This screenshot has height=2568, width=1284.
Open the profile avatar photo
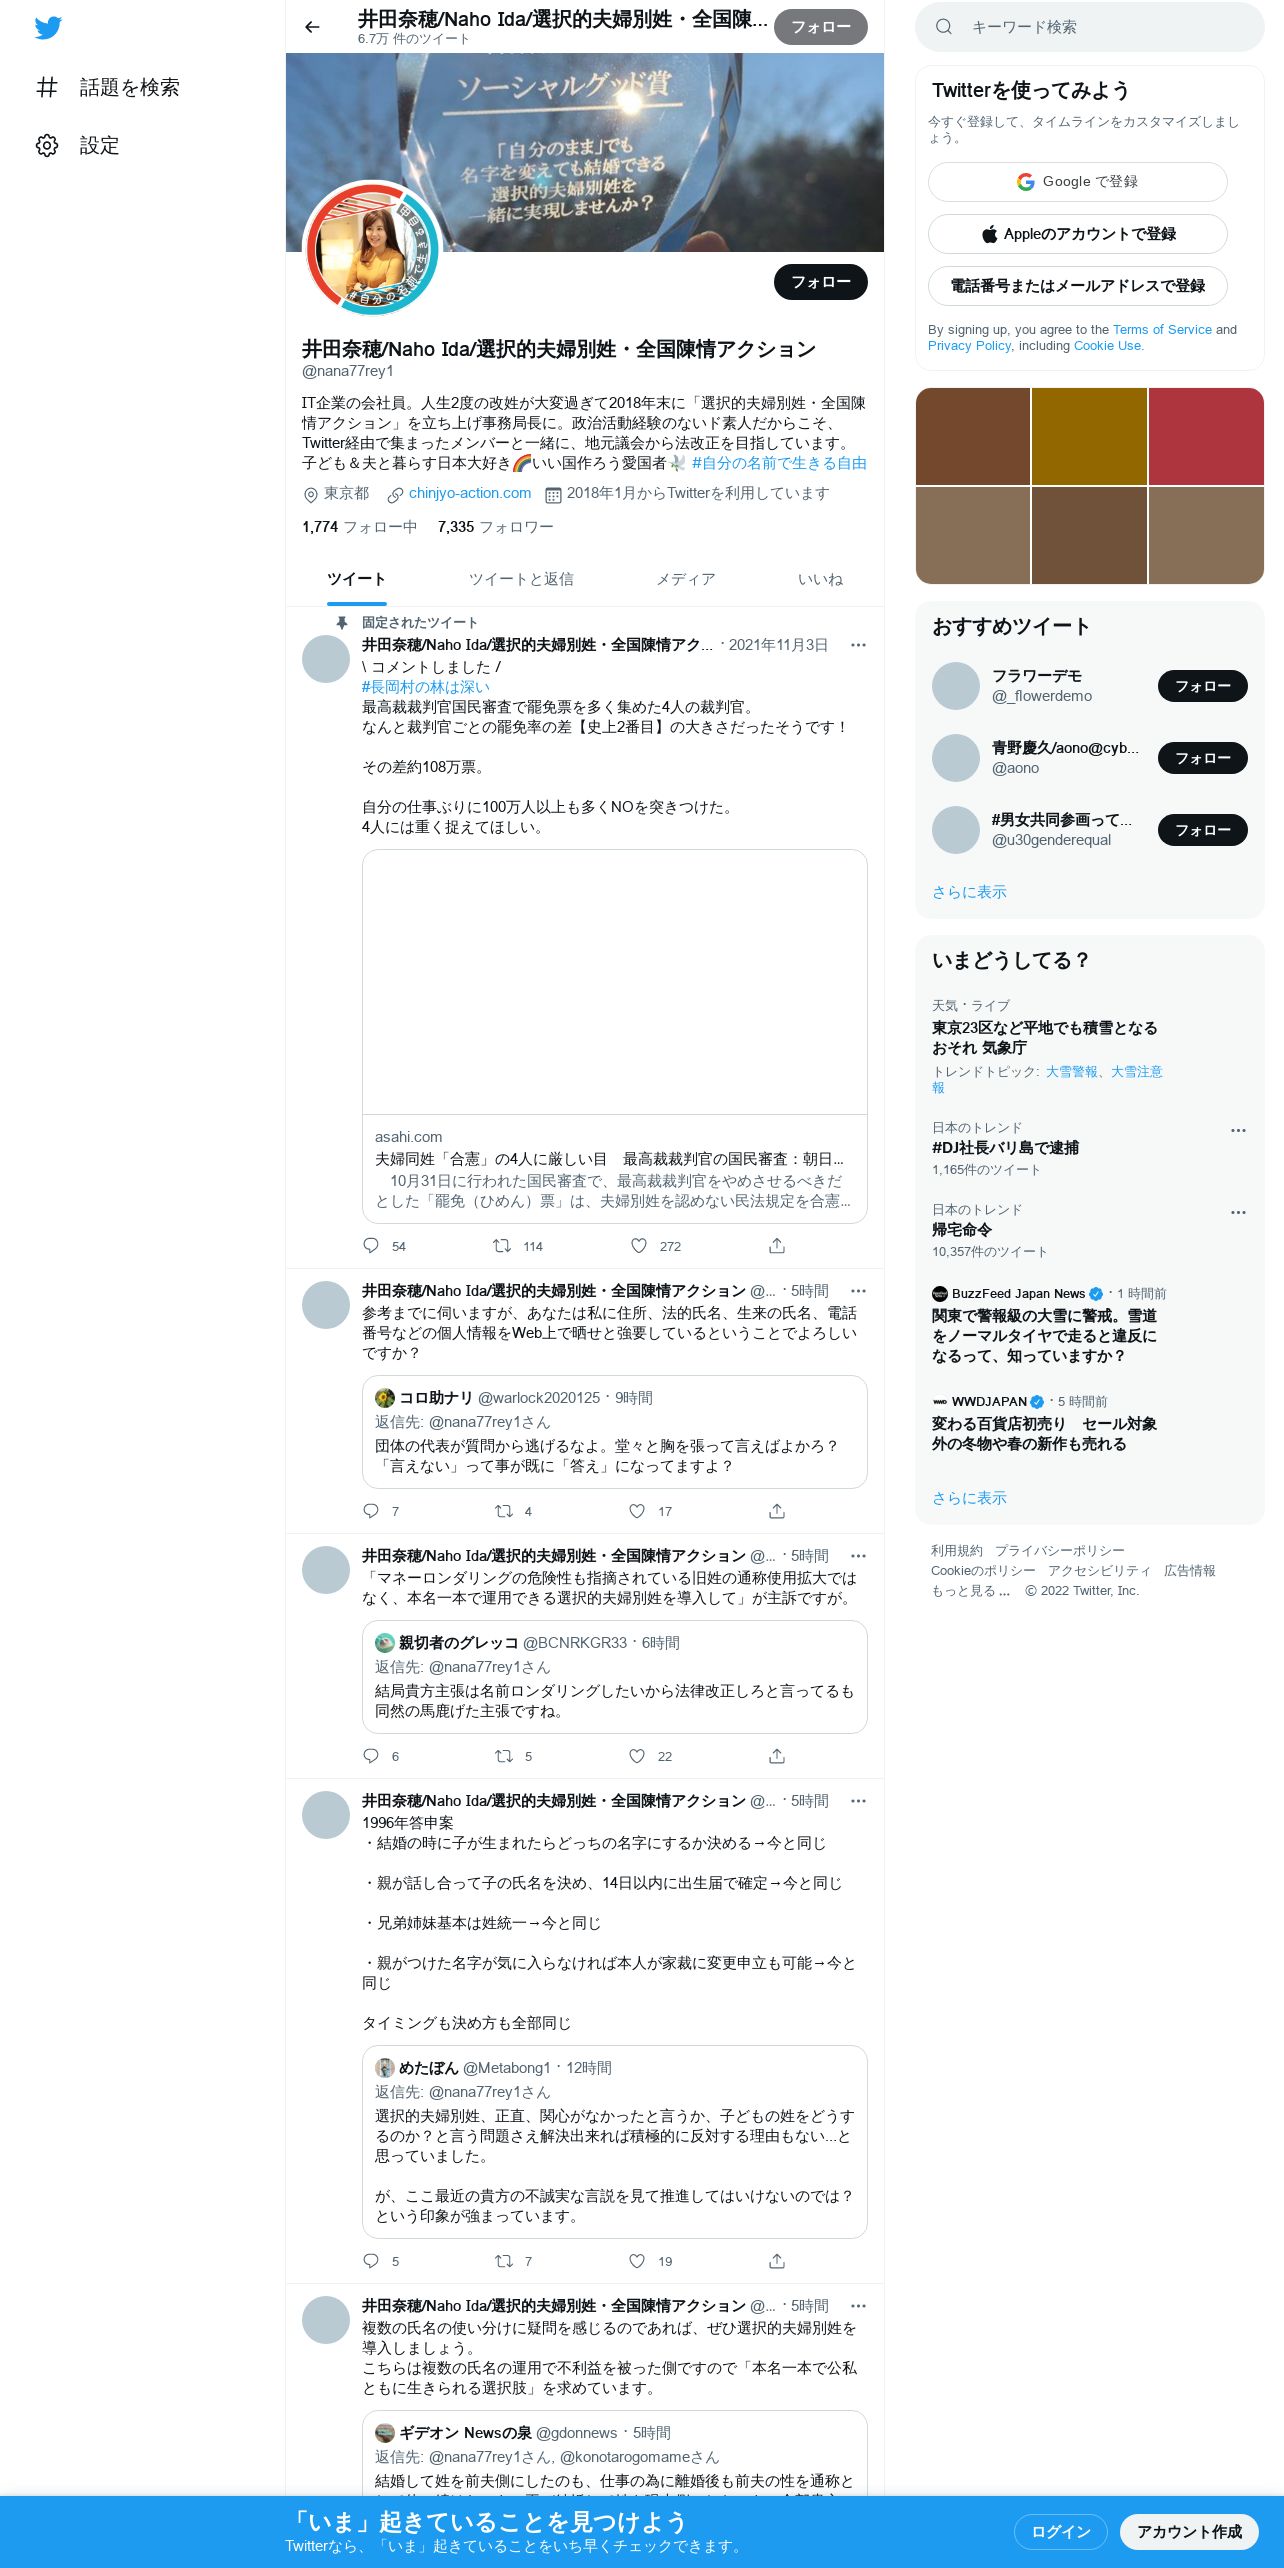pos(372,249)
